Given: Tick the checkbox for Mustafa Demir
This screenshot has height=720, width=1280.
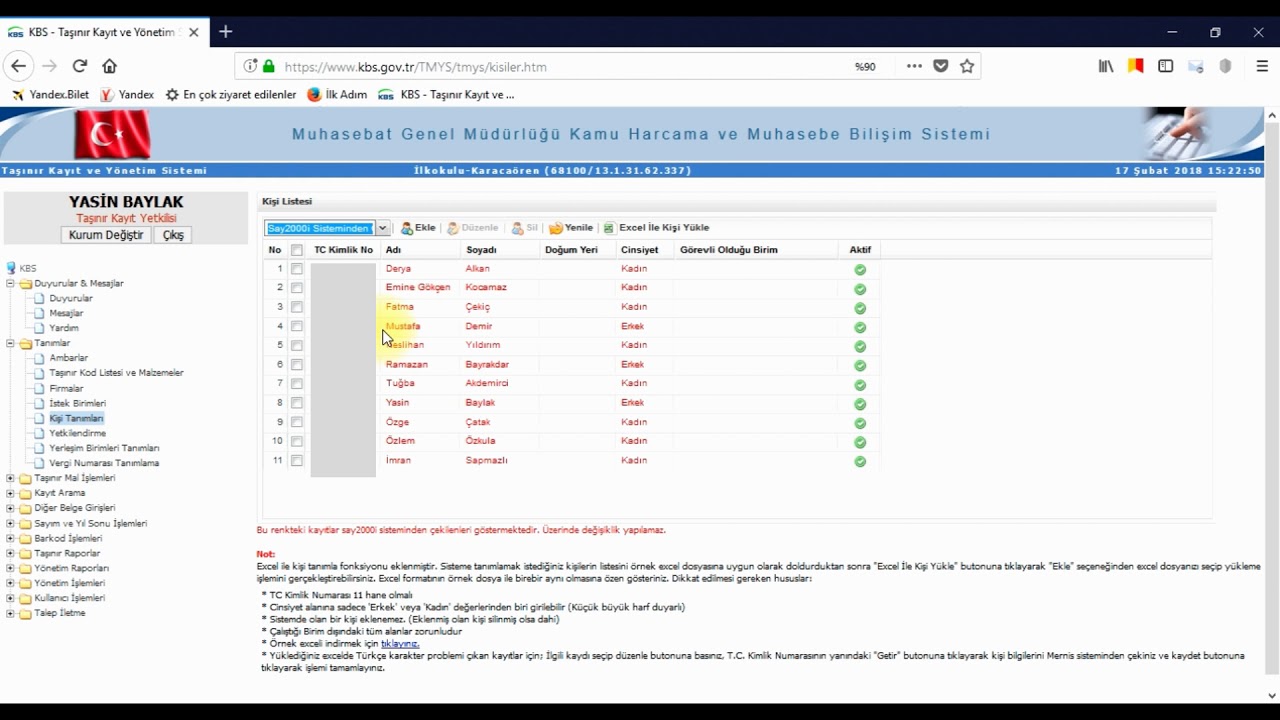Looking at the screenshot, I should click(x=297, y=326).
